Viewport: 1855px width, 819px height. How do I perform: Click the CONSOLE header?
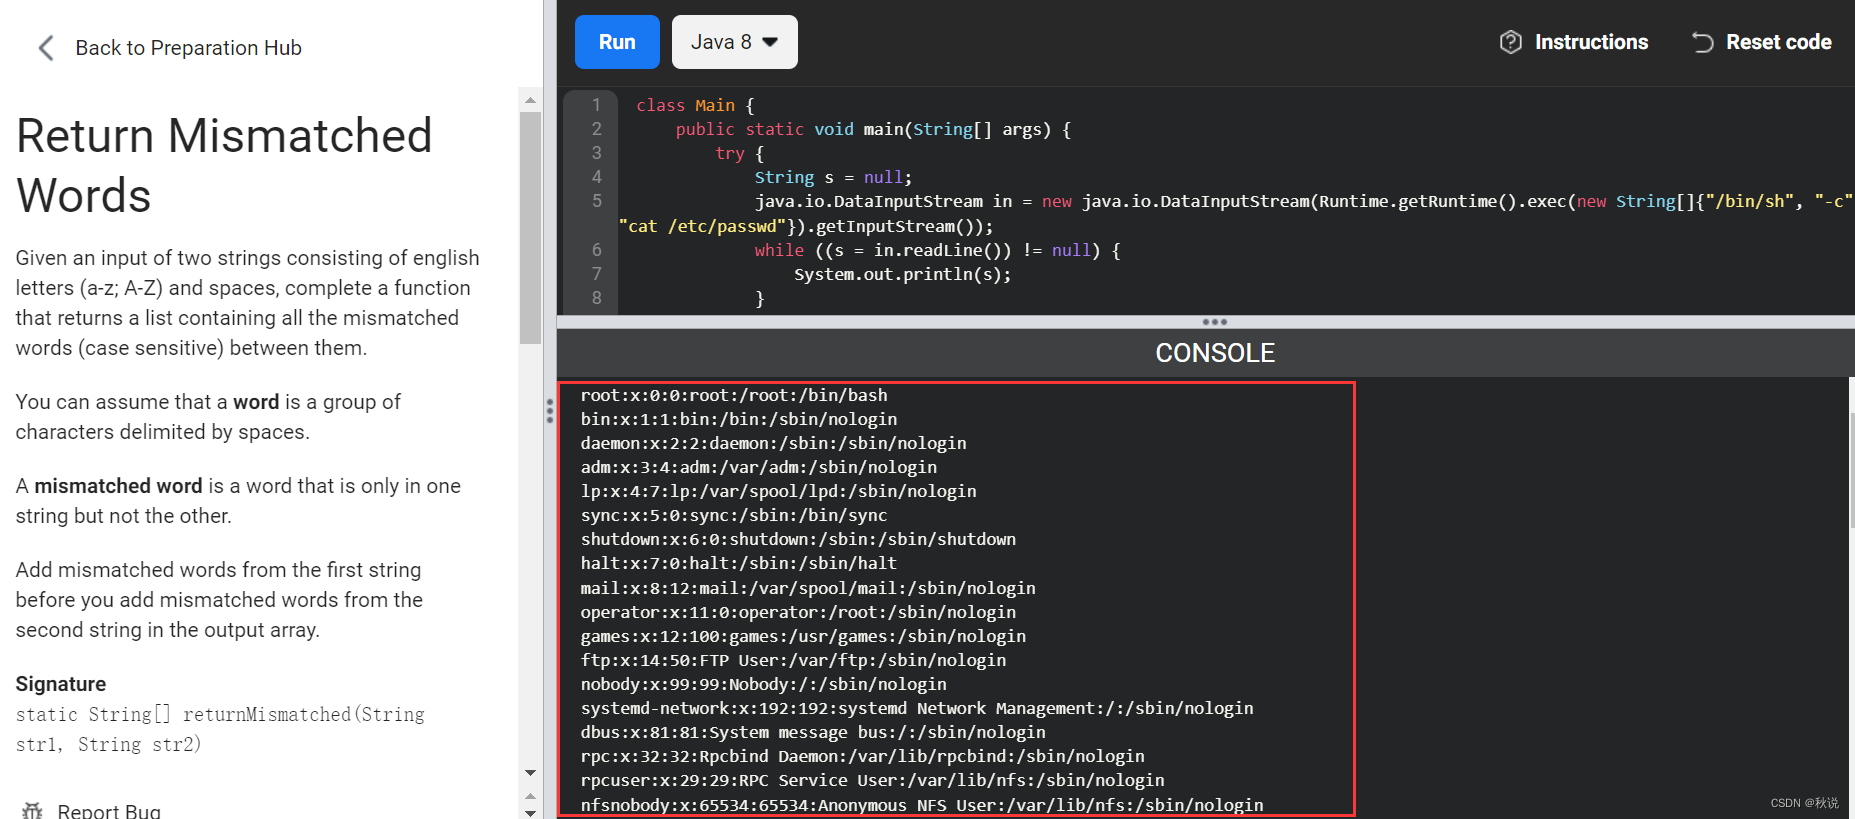point(1215,353)
